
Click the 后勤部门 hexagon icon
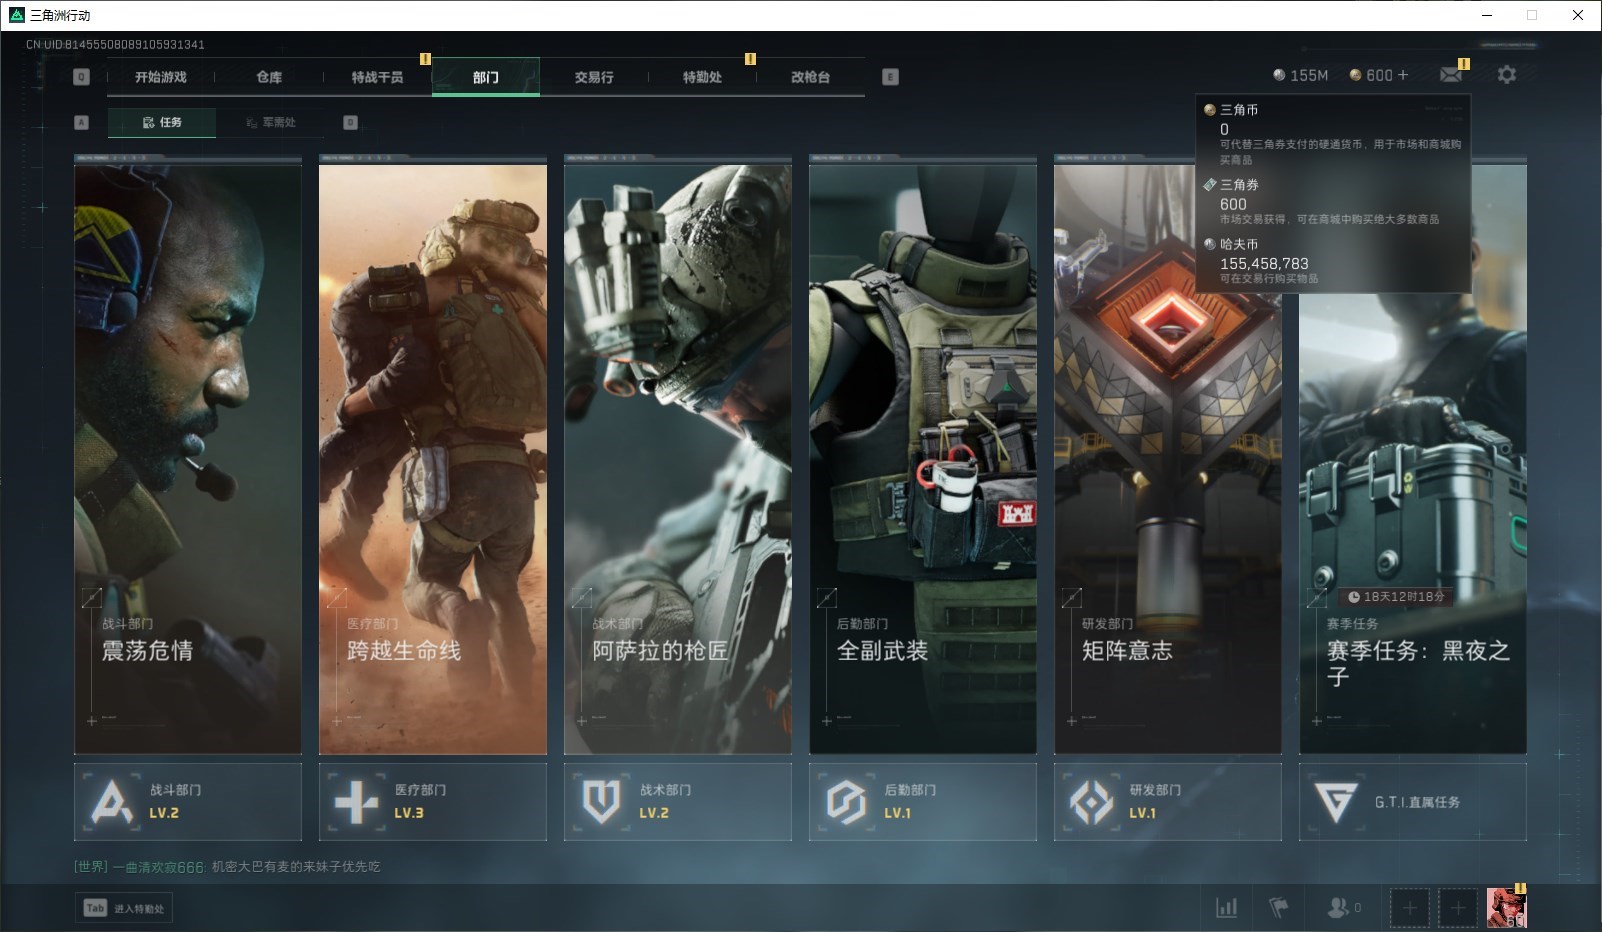(846, 802)
